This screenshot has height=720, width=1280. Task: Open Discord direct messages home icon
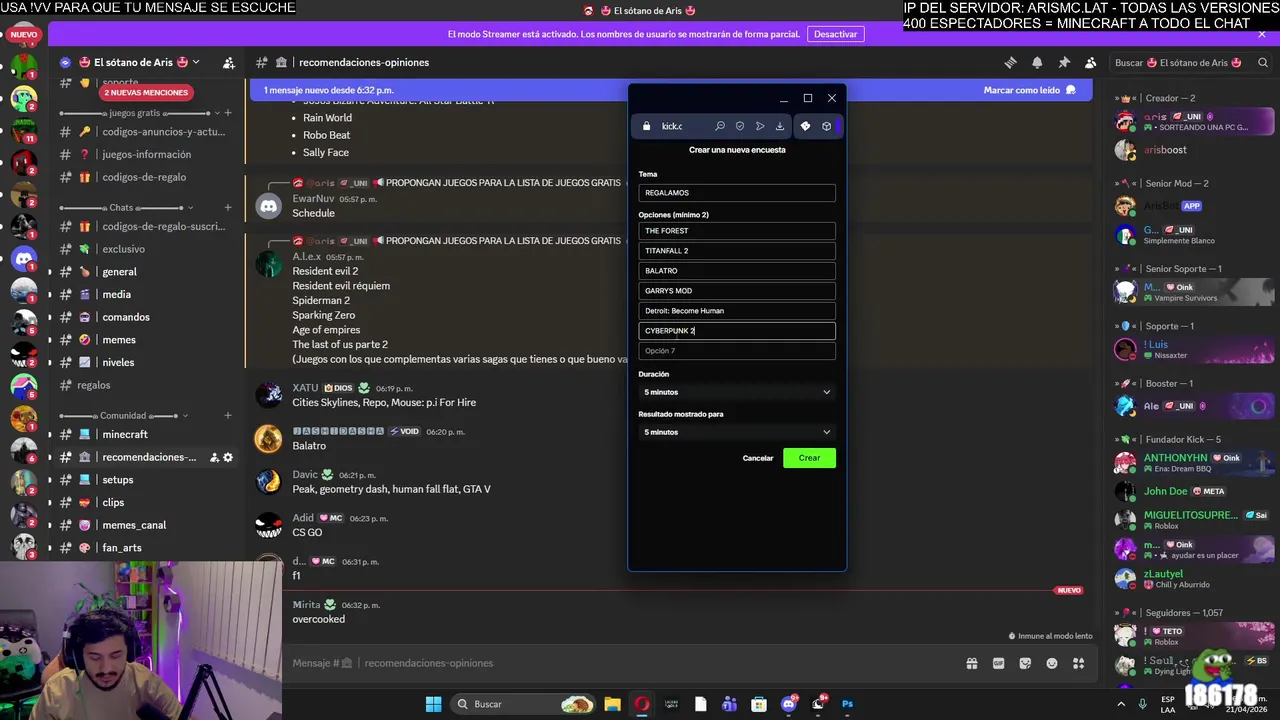(x=24, y=258)
